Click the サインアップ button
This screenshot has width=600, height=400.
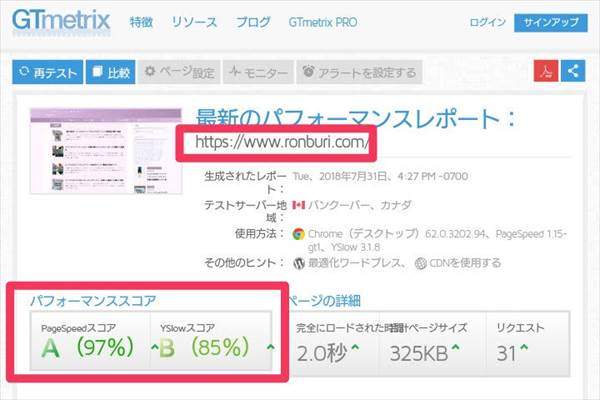pos(551,23)
